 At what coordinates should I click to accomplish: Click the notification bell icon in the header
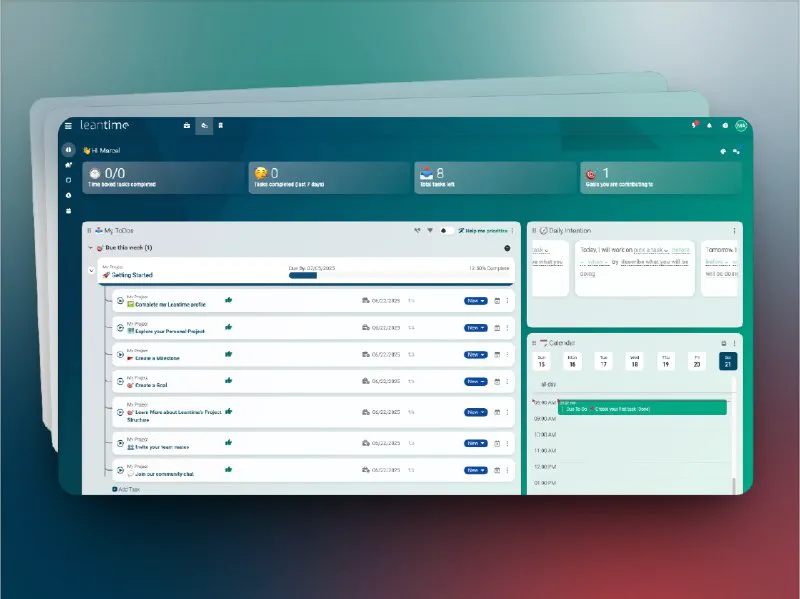(x=709, y=126)
